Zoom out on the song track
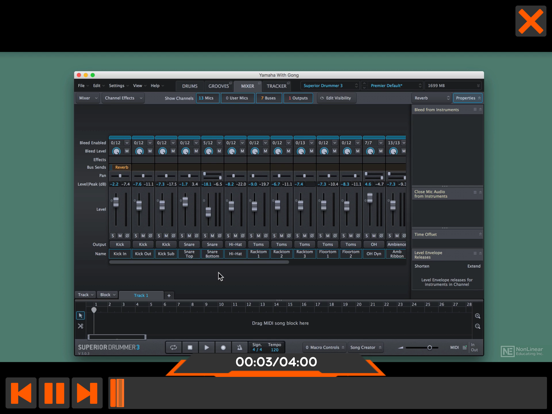This screenshot has height=414, width=552. pyautogui.click(x=477, y=326)
